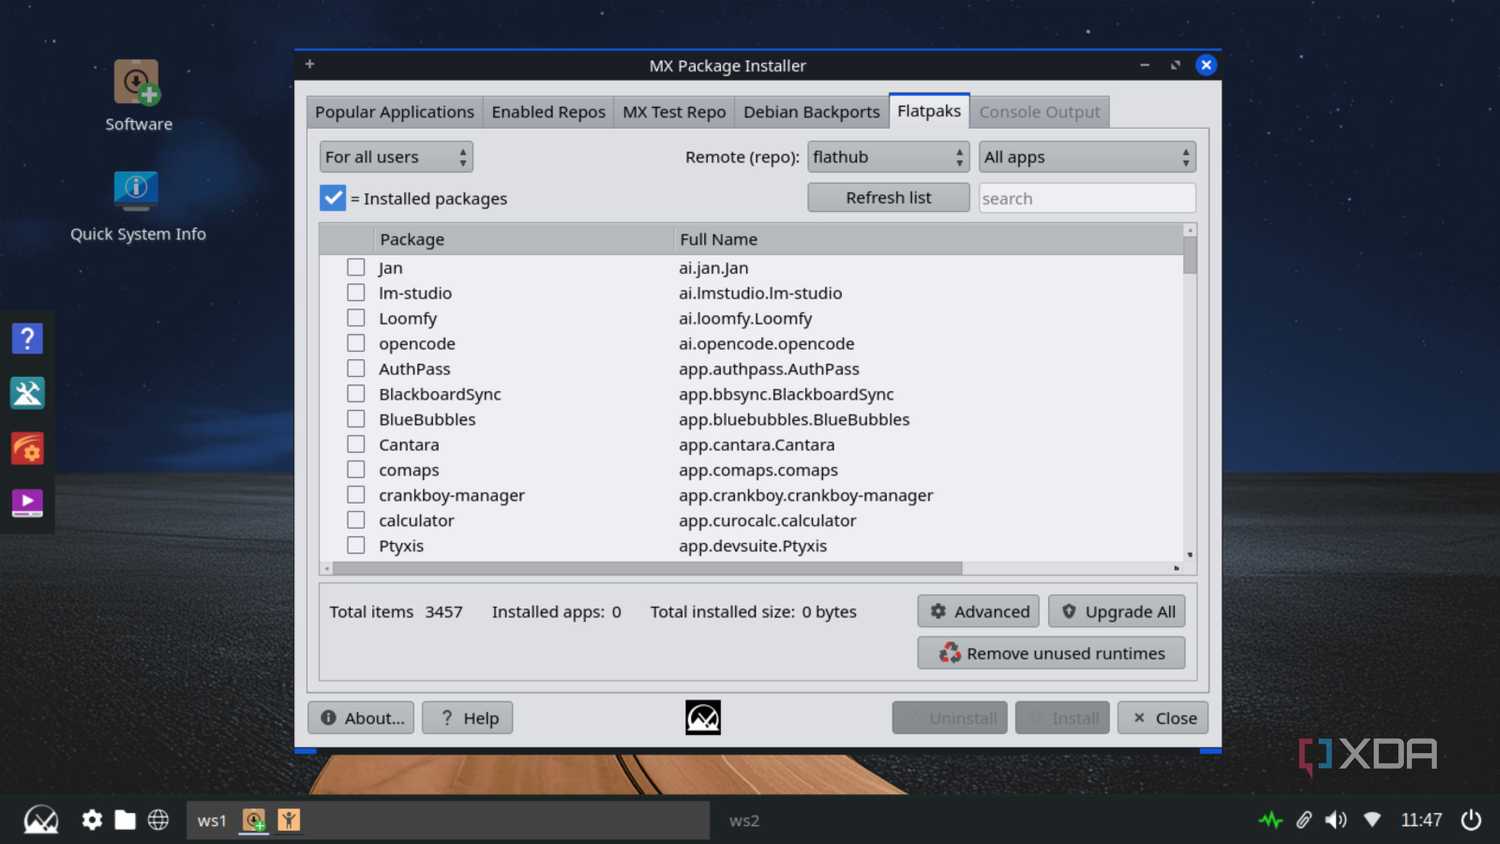Open the All apps filter dropdown
1500x844 pixels.
[x=1087, y=157]
